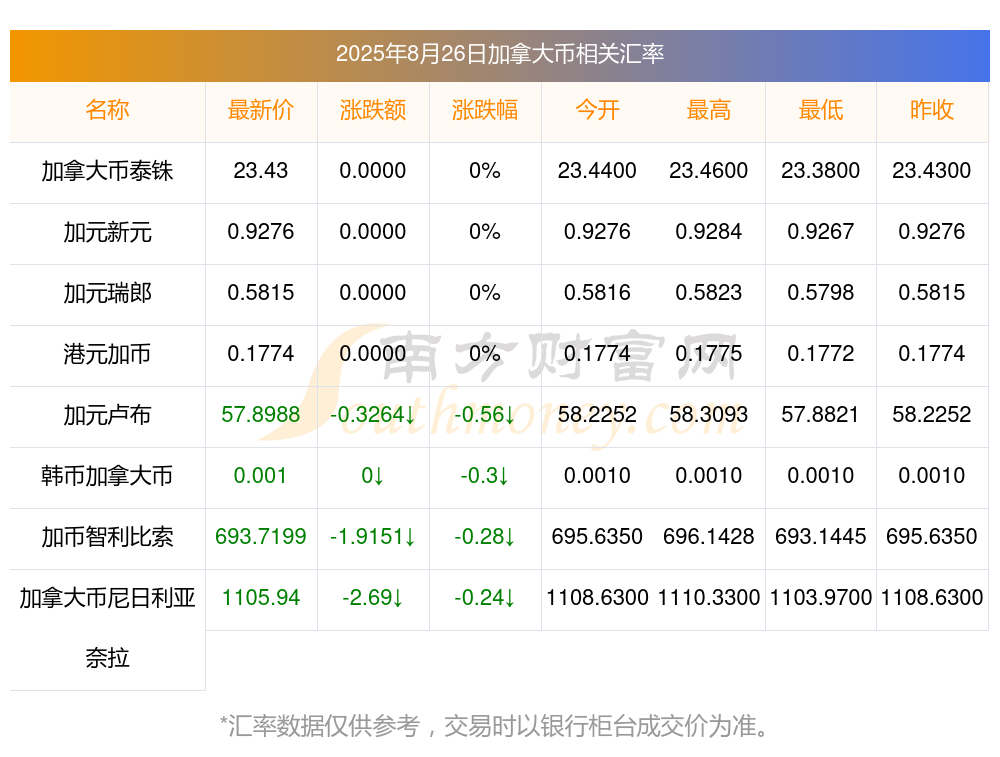Click the 最低 column header

click(821, 110)
